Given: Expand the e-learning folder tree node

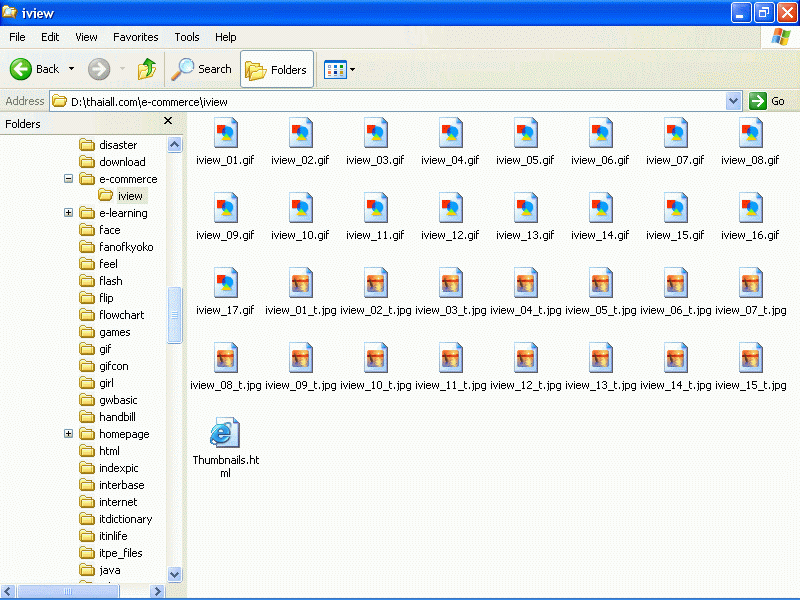Looking at the screenshot, I should [x=69, y=213].
